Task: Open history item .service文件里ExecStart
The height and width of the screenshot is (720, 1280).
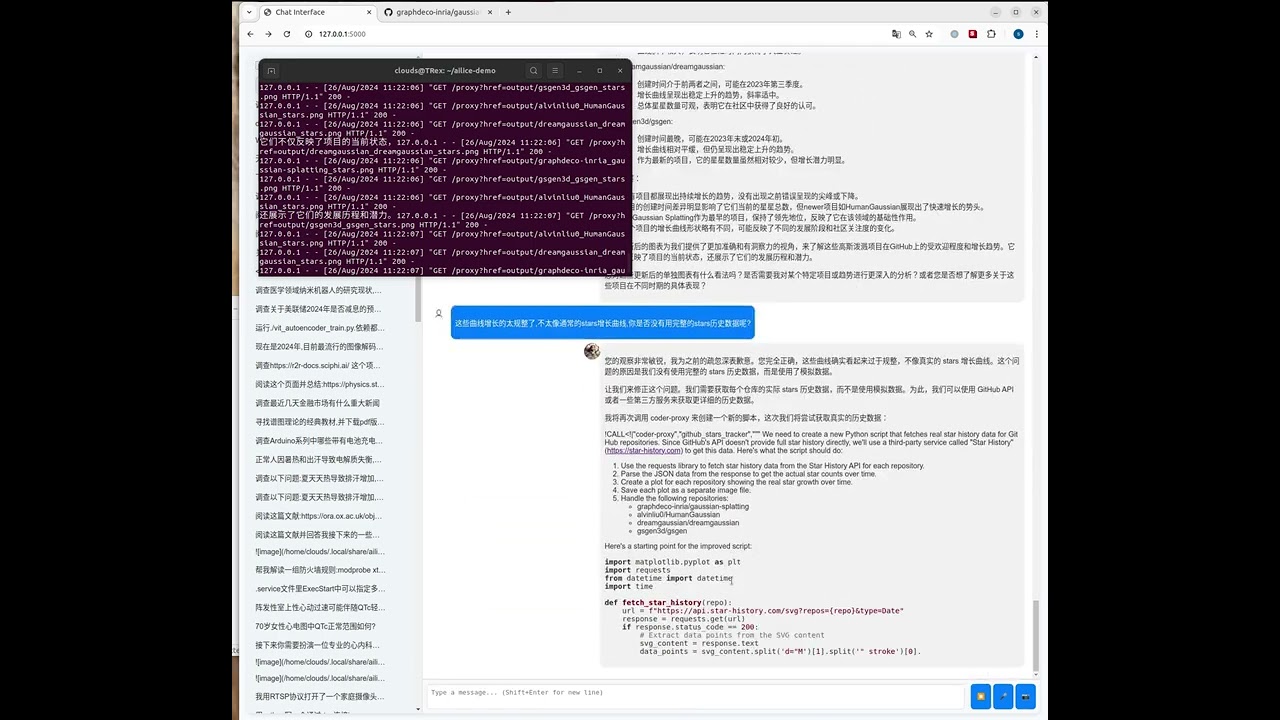Action: pyautogui.click(x=319, y=588)
